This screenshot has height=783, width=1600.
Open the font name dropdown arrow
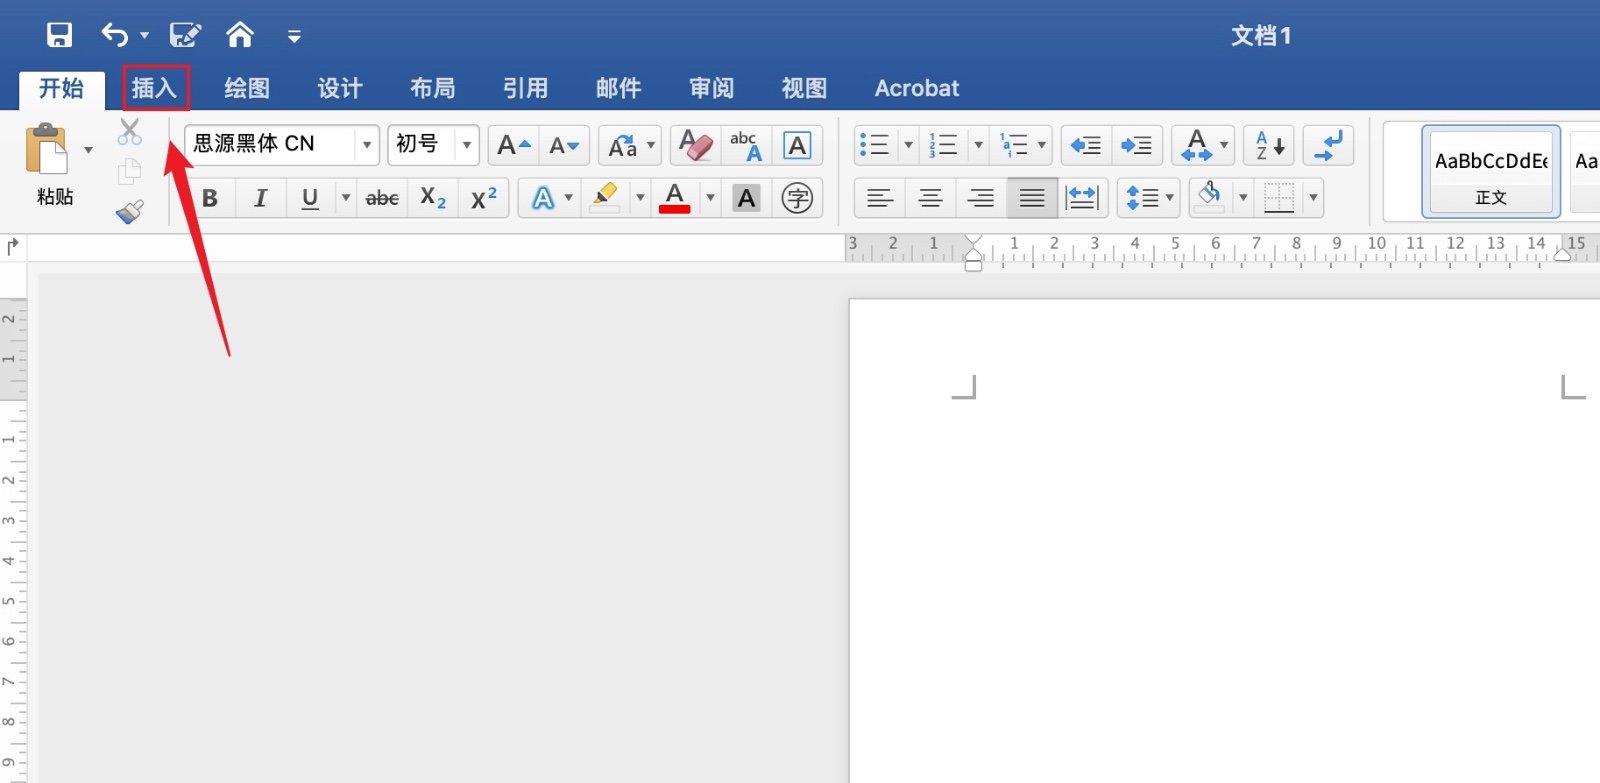click(x=367, y=145)
